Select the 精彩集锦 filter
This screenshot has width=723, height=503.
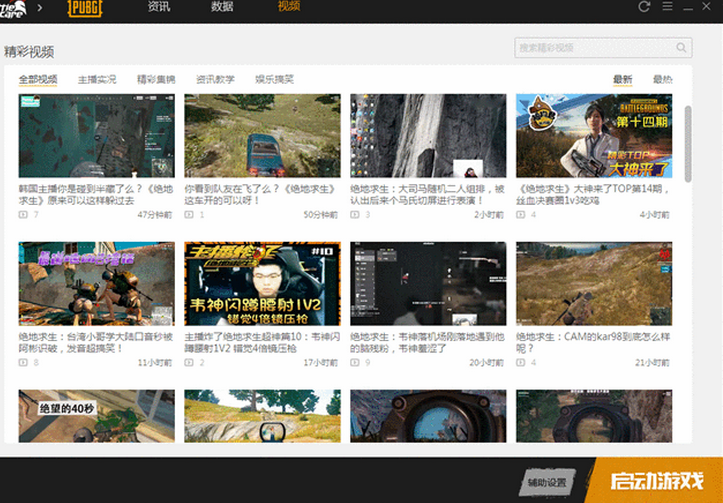156,79
